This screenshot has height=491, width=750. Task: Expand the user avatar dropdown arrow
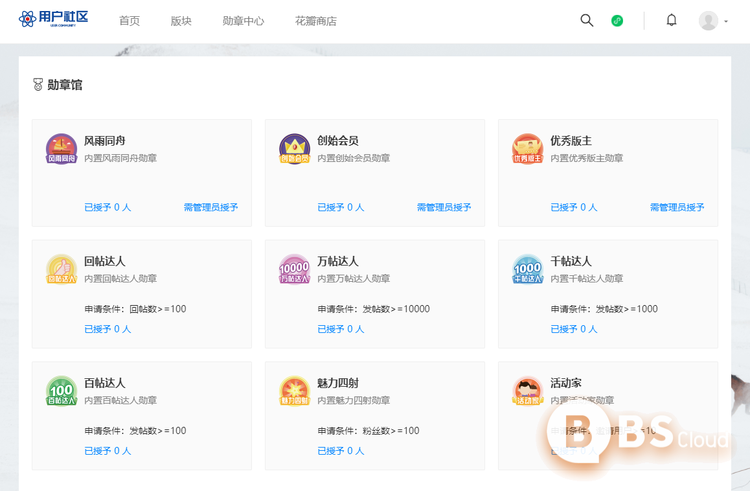726,21
